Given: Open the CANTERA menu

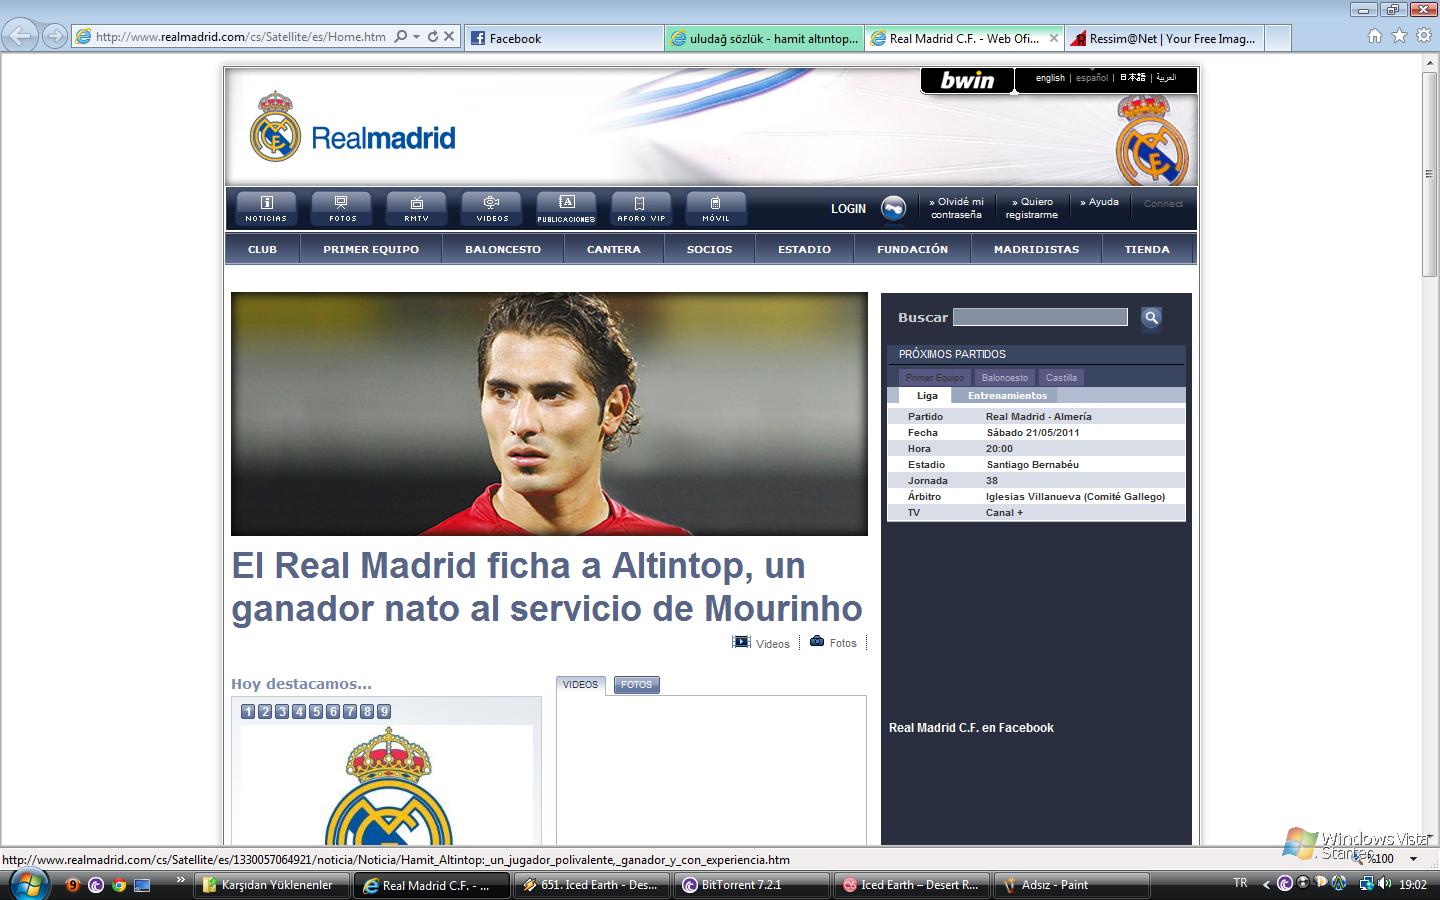Looking at the screenshot, I should [x=614, y=249].
